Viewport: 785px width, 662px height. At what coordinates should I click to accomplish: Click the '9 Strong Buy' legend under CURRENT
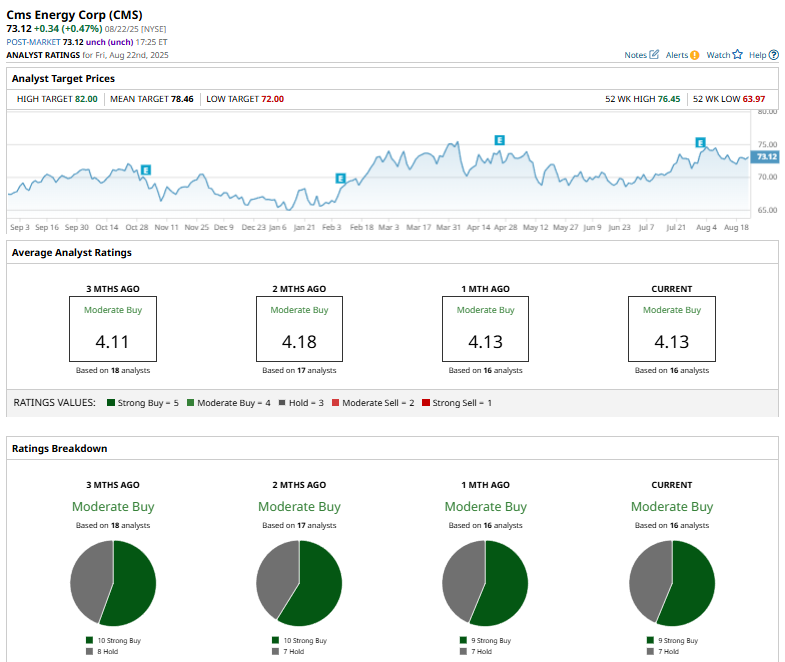pyautogui.click(x=672, y=640)
